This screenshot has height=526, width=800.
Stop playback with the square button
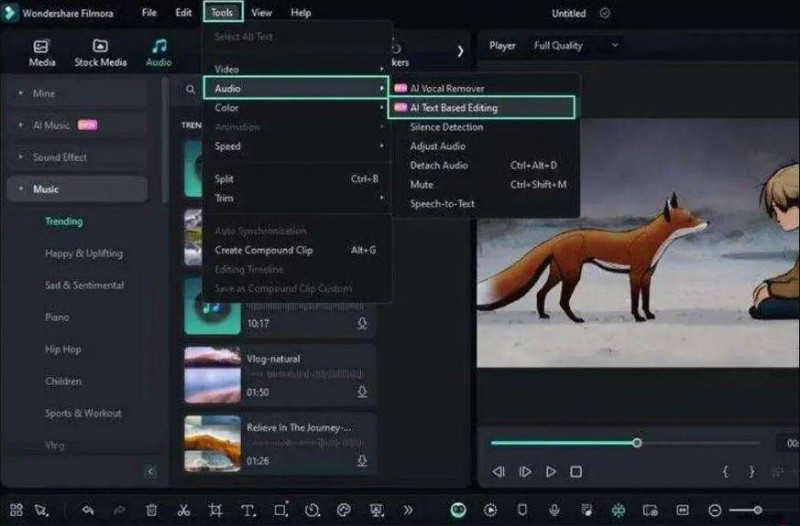pyautogui.click(x=576, y=471)
